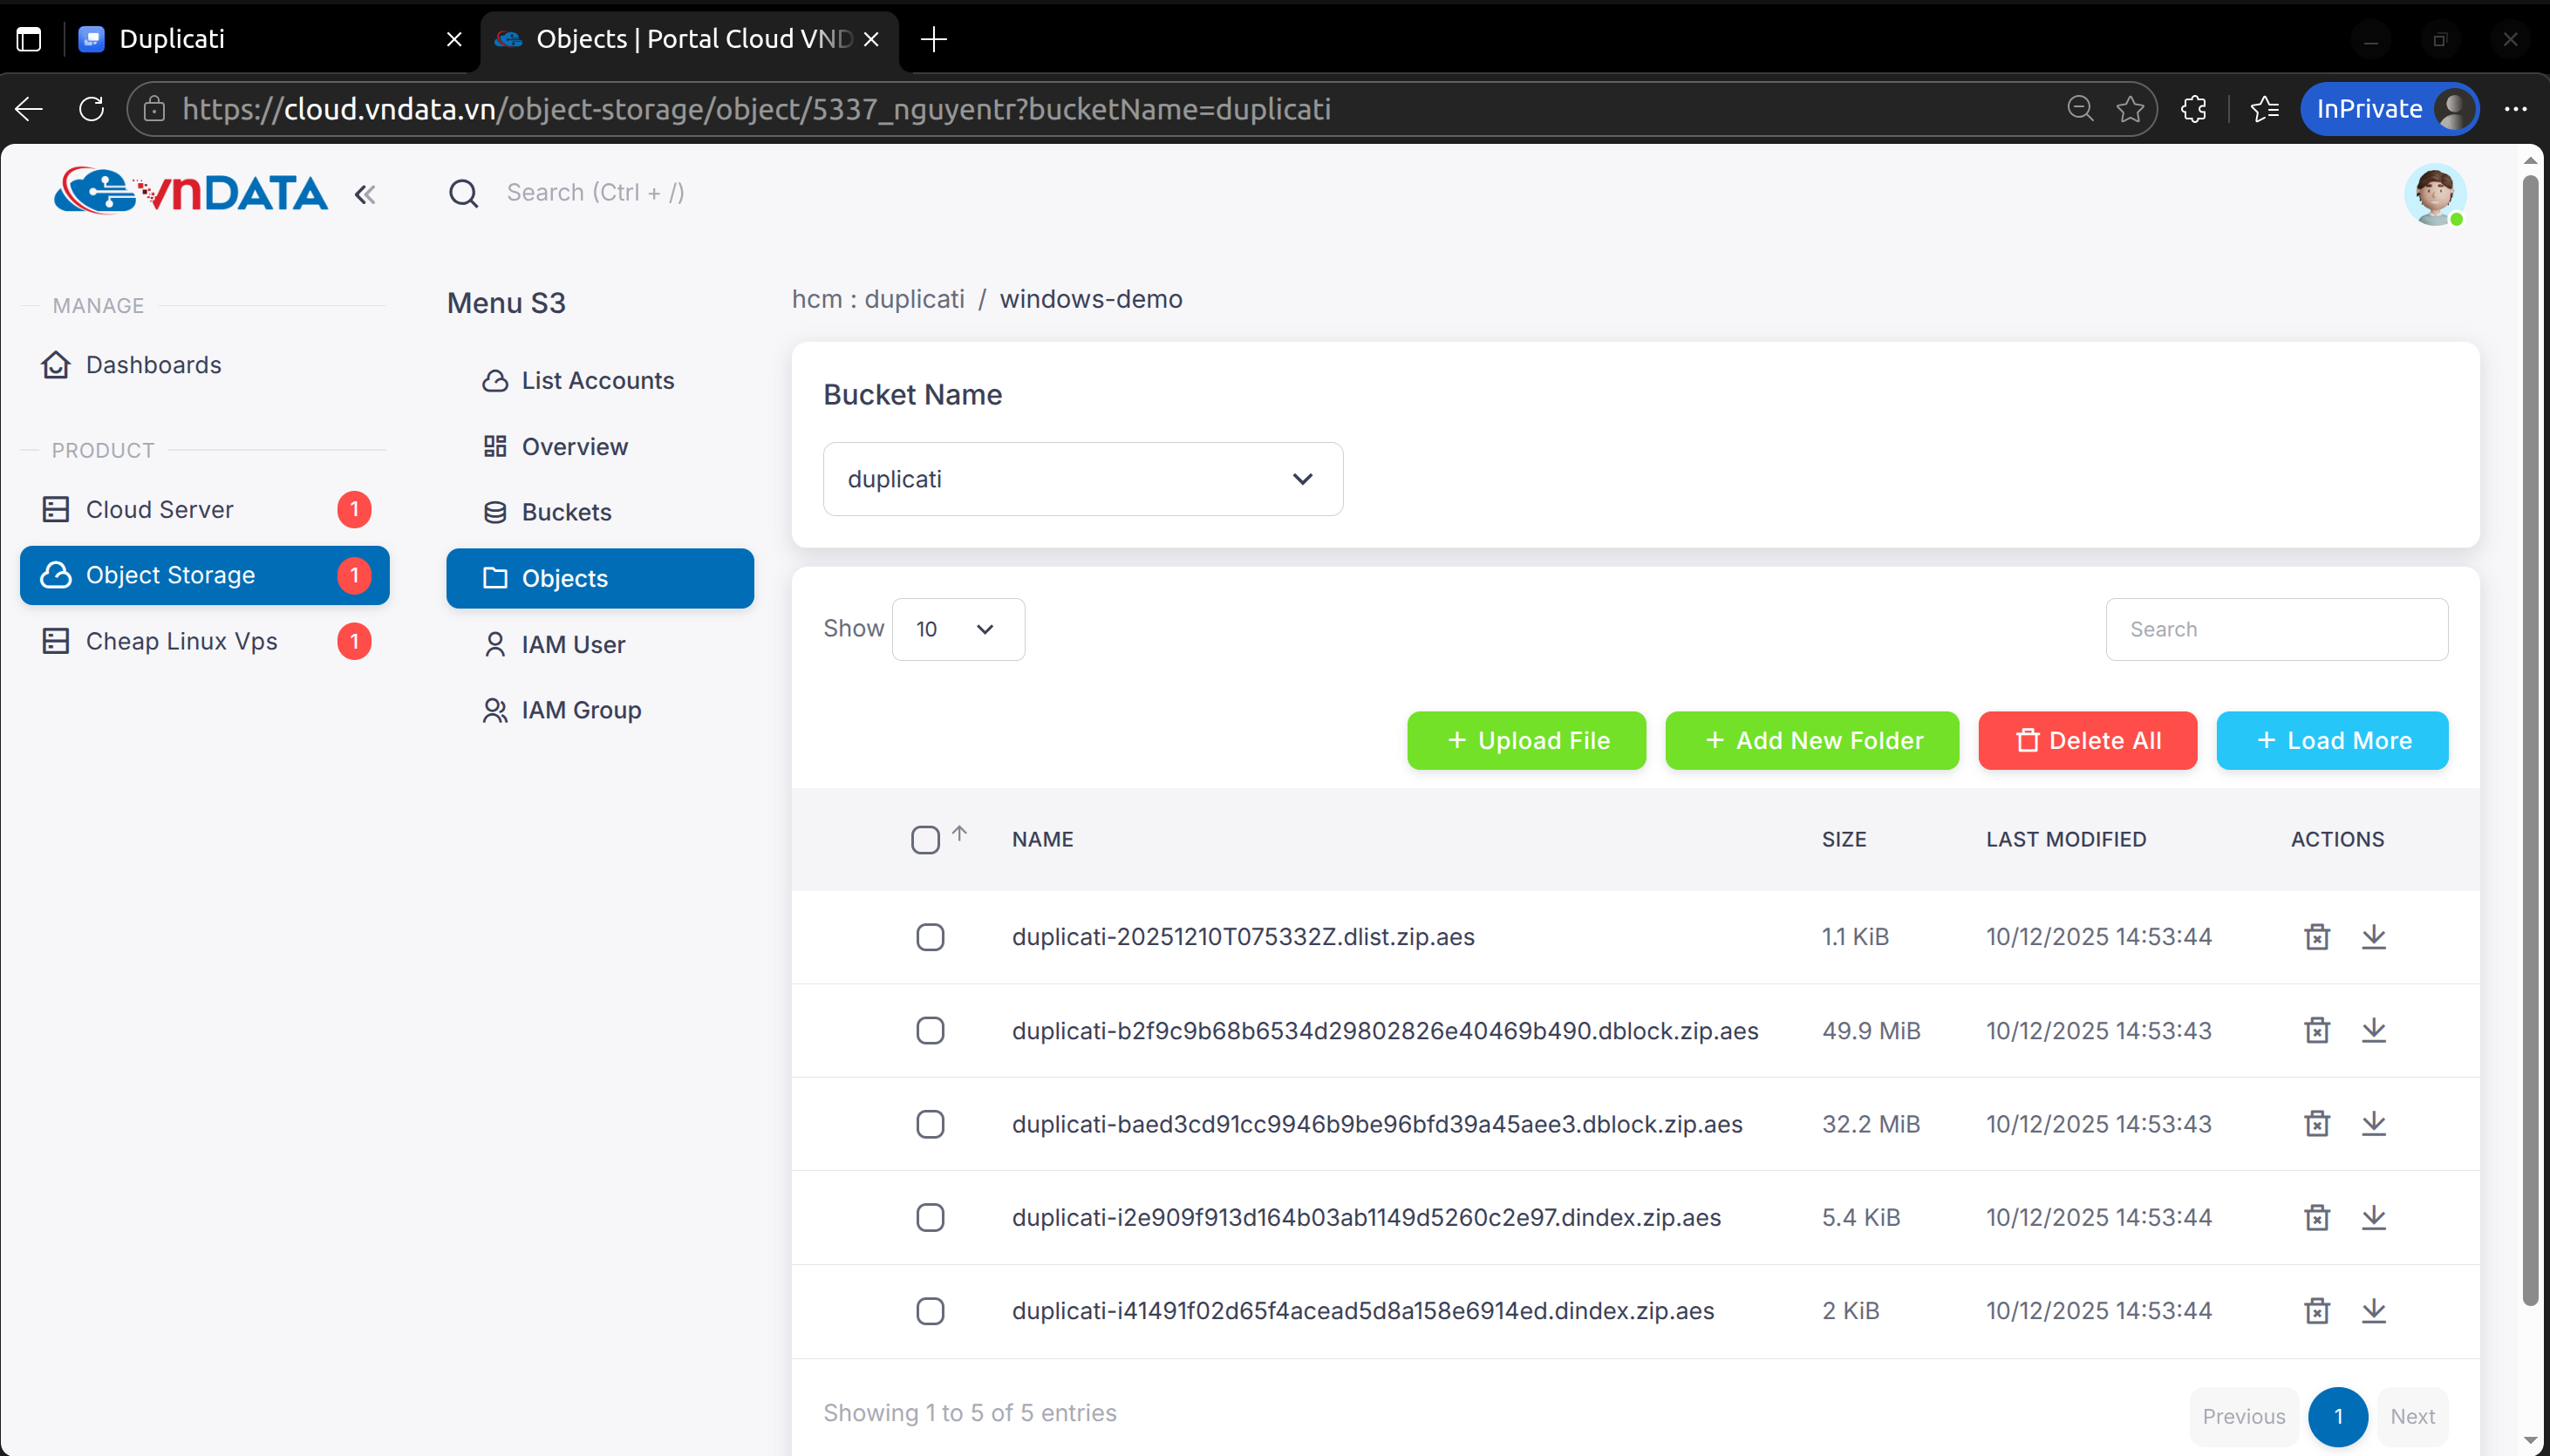Open Buckets in Menu S3
The image size is (2550, 1456).
click(x=566, y=512)
